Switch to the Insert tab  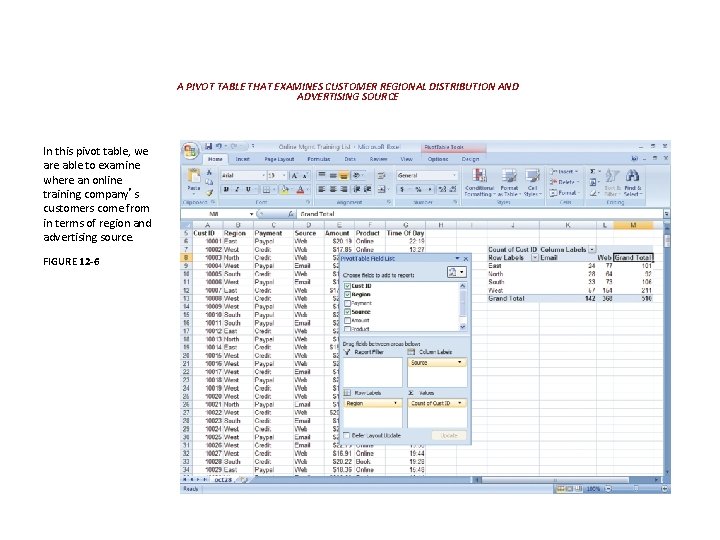tap(242, 159)
